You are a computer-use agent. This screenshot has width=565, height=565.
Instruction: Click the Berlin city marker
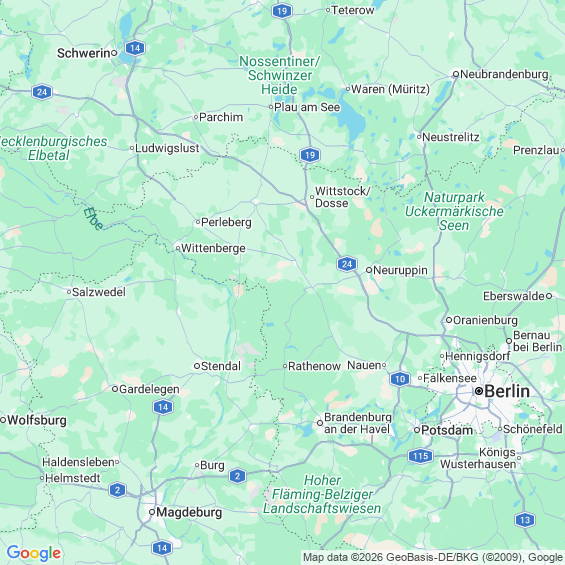(479, 391)
